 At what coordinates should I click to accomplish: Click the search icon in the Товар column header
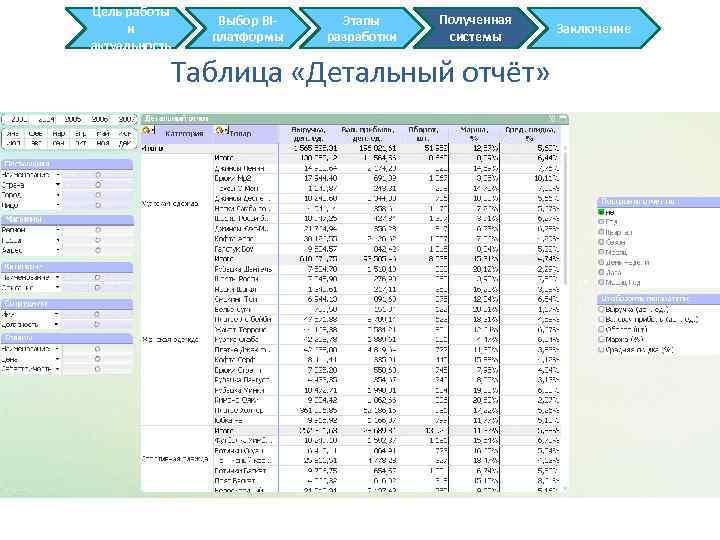pyautogui.click(x=219, y=131)
